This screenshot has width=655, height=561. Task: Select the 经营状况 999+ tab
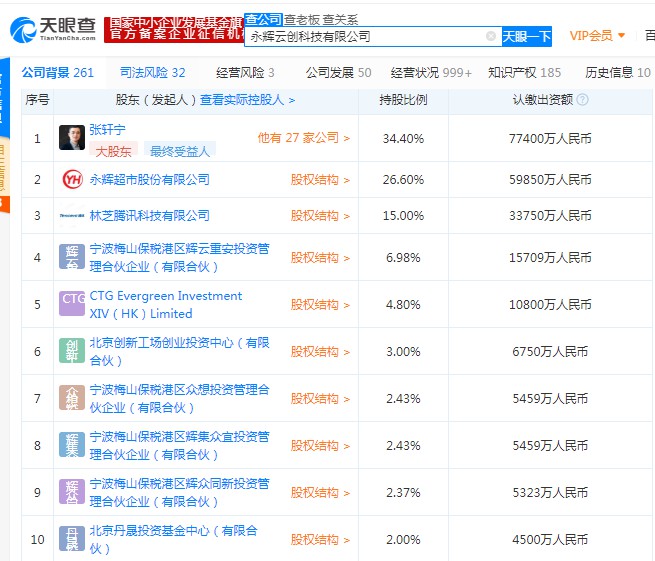point(431,73)
